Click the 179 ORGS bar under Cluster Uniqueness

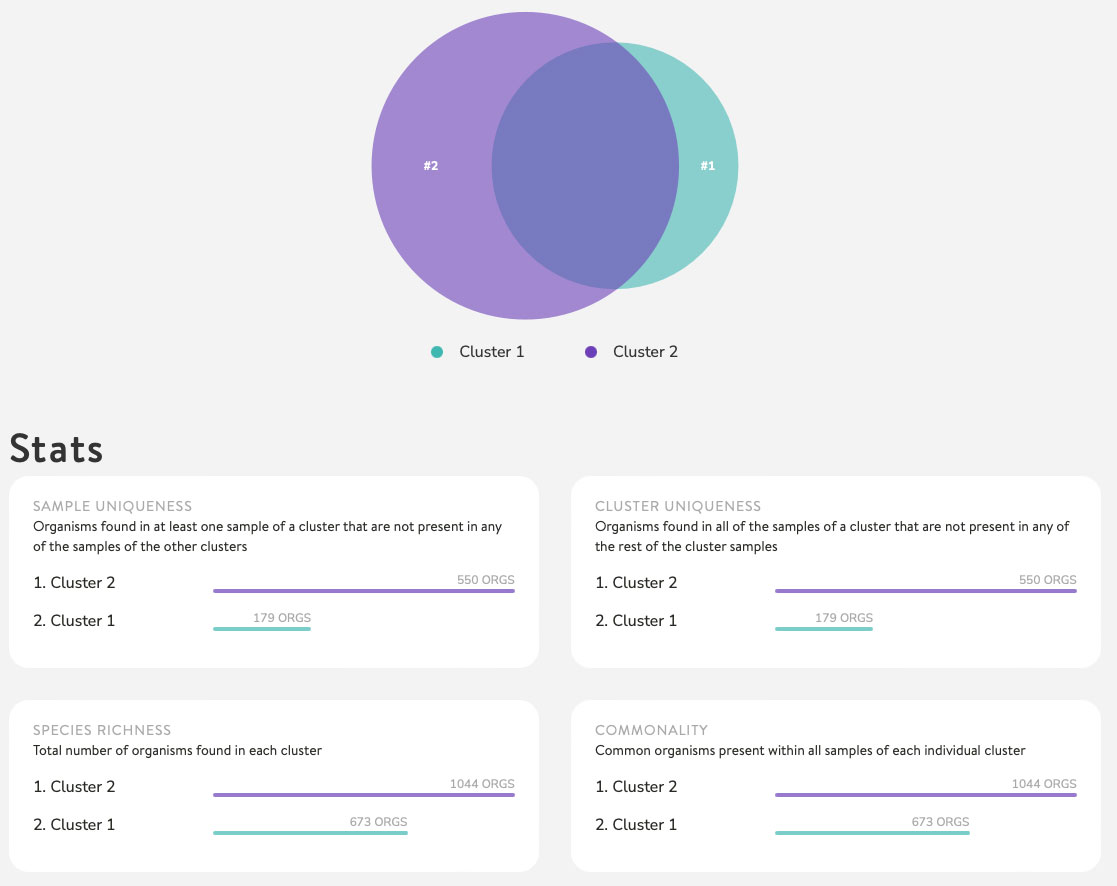tap(824, 629)
